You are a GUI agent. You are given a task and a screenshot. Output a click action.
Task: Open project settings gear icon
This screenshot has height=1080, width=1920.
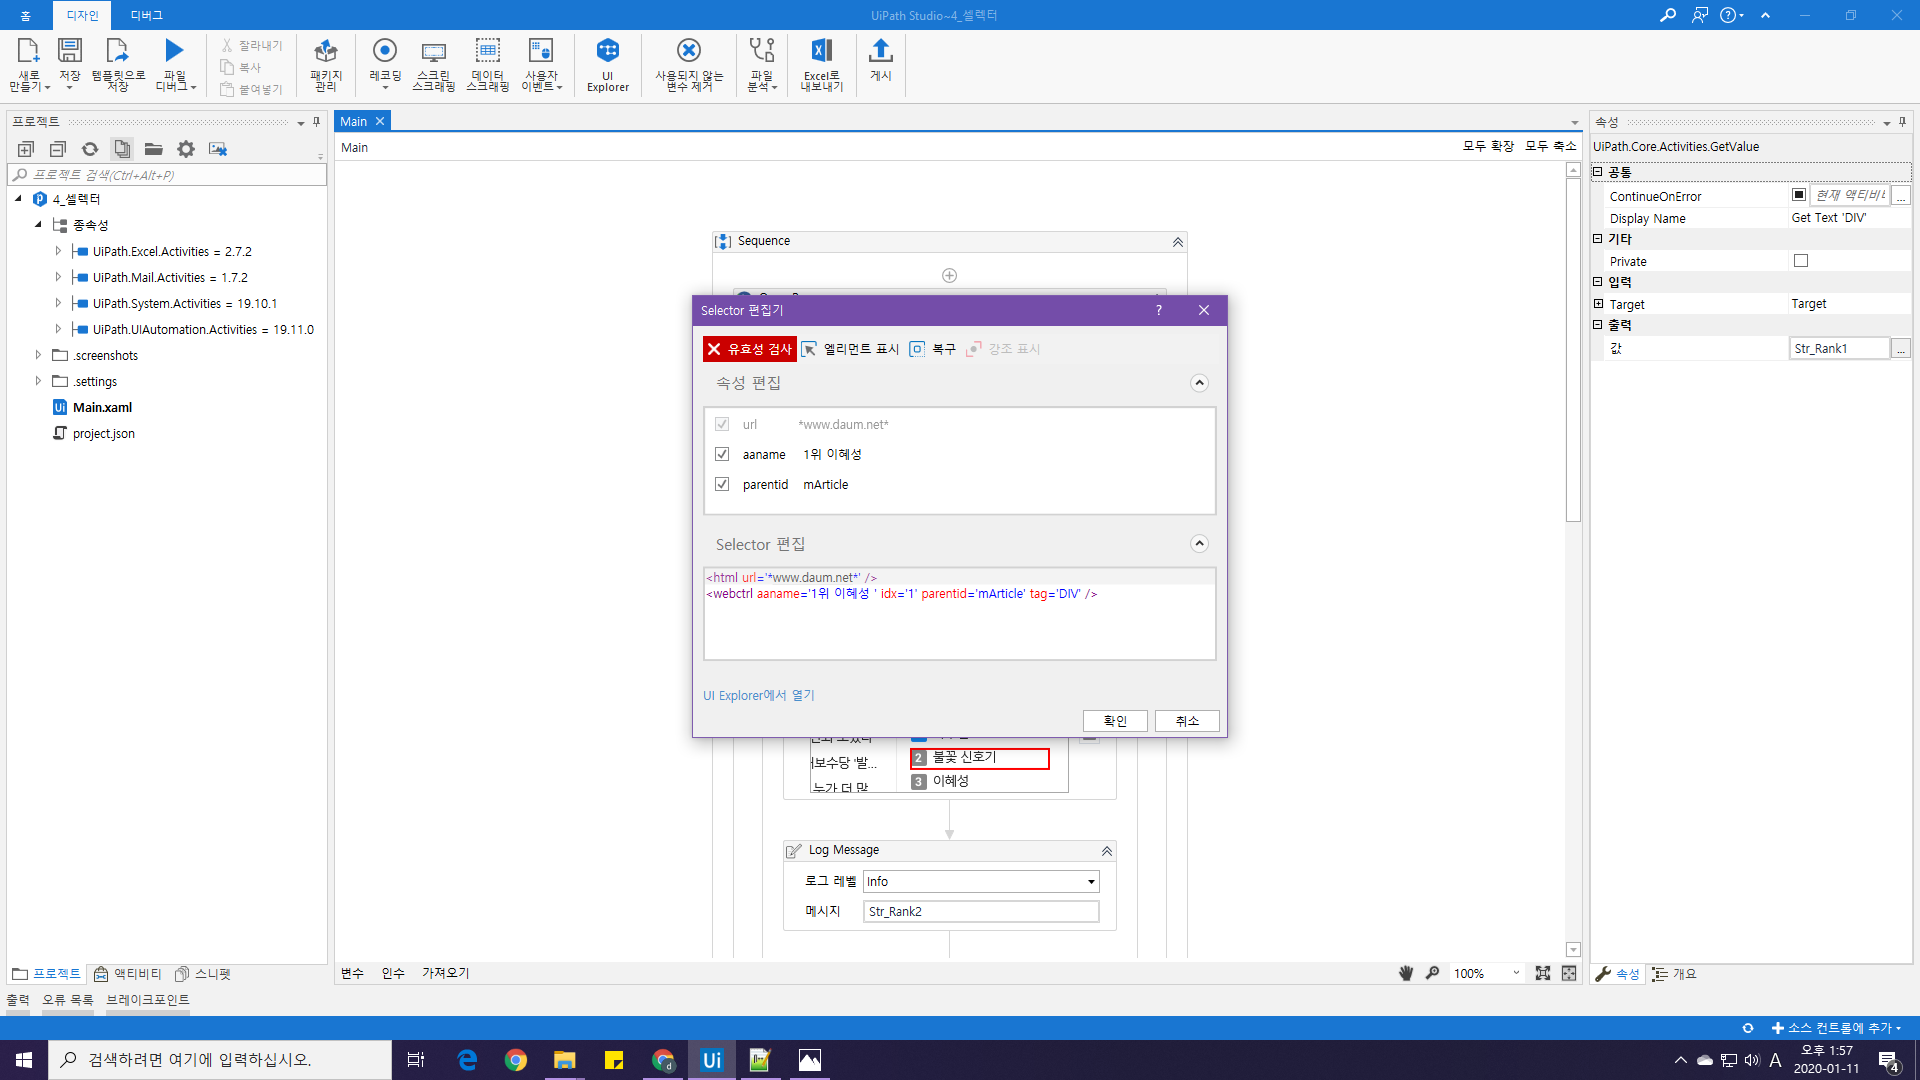[x=186, y=149]
